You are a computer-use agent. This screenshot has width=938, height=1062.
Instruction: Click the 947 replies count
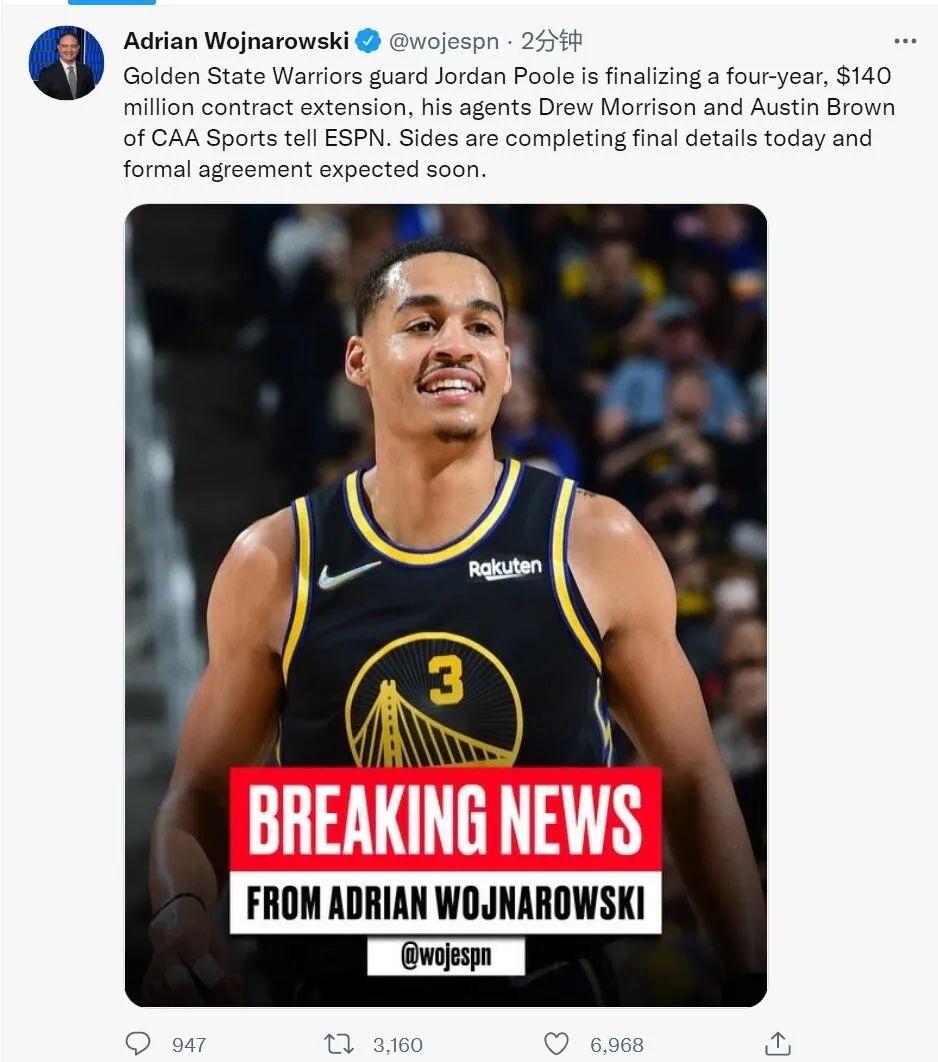point(189,1044)
